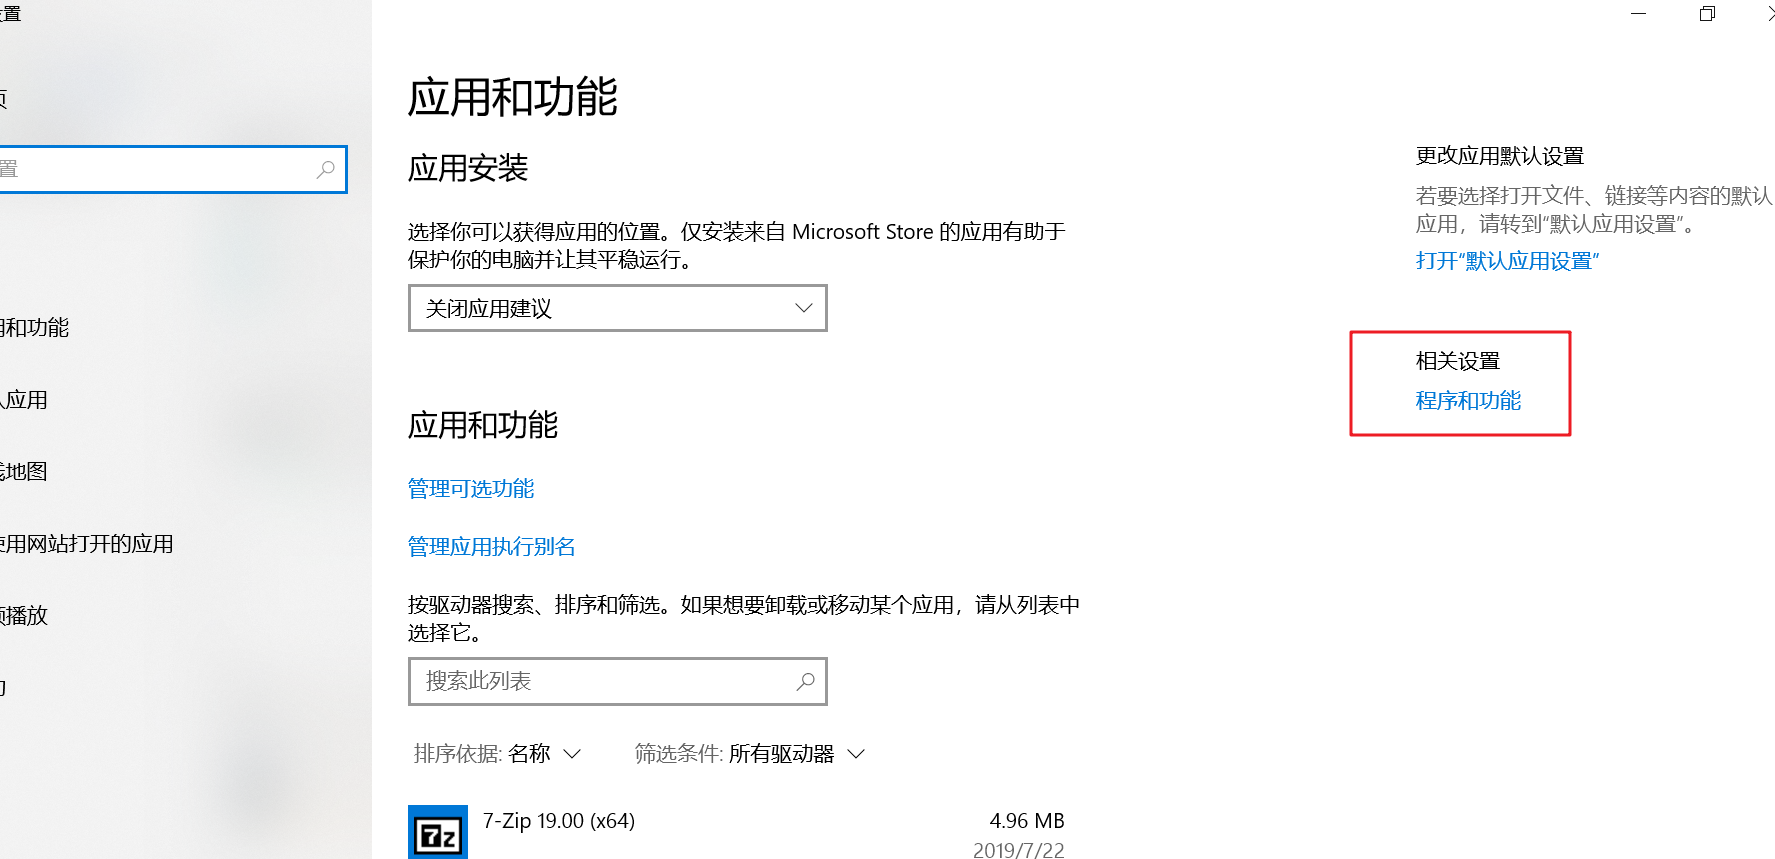Open the sidebar item 用网站打开的应用
This screenshot has width=1775, height=859.
[87, 544]
